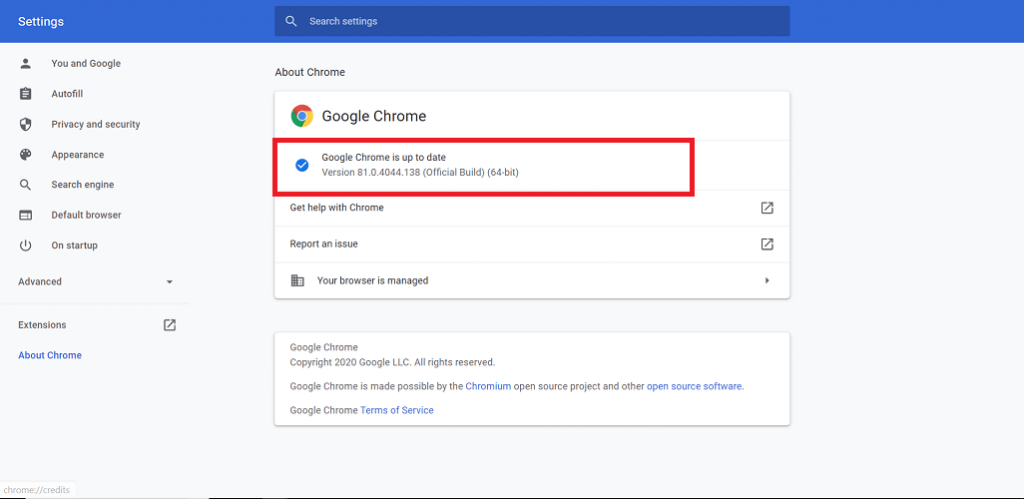Image resolution: width=1024 pixels, height=499 pixels.
Task: Select About Chrome in sidebar
Action: (50, 355)
